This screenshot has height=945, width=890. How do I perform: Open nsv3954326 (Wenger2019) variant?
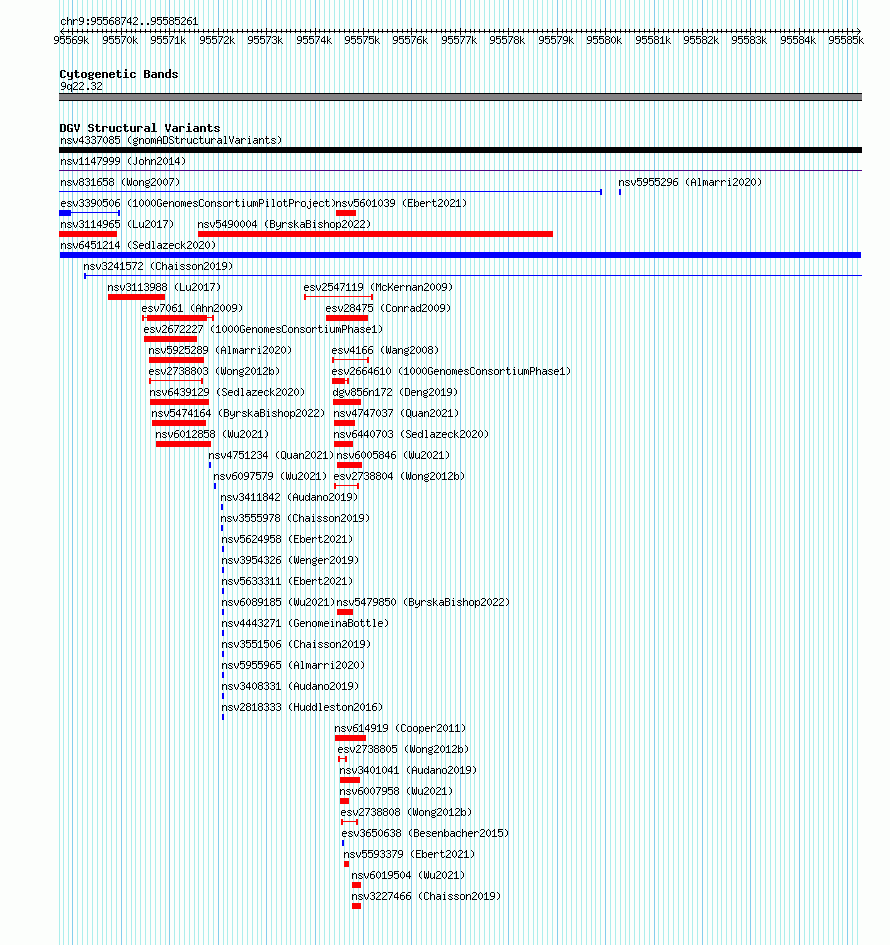(x=290, y=561)
